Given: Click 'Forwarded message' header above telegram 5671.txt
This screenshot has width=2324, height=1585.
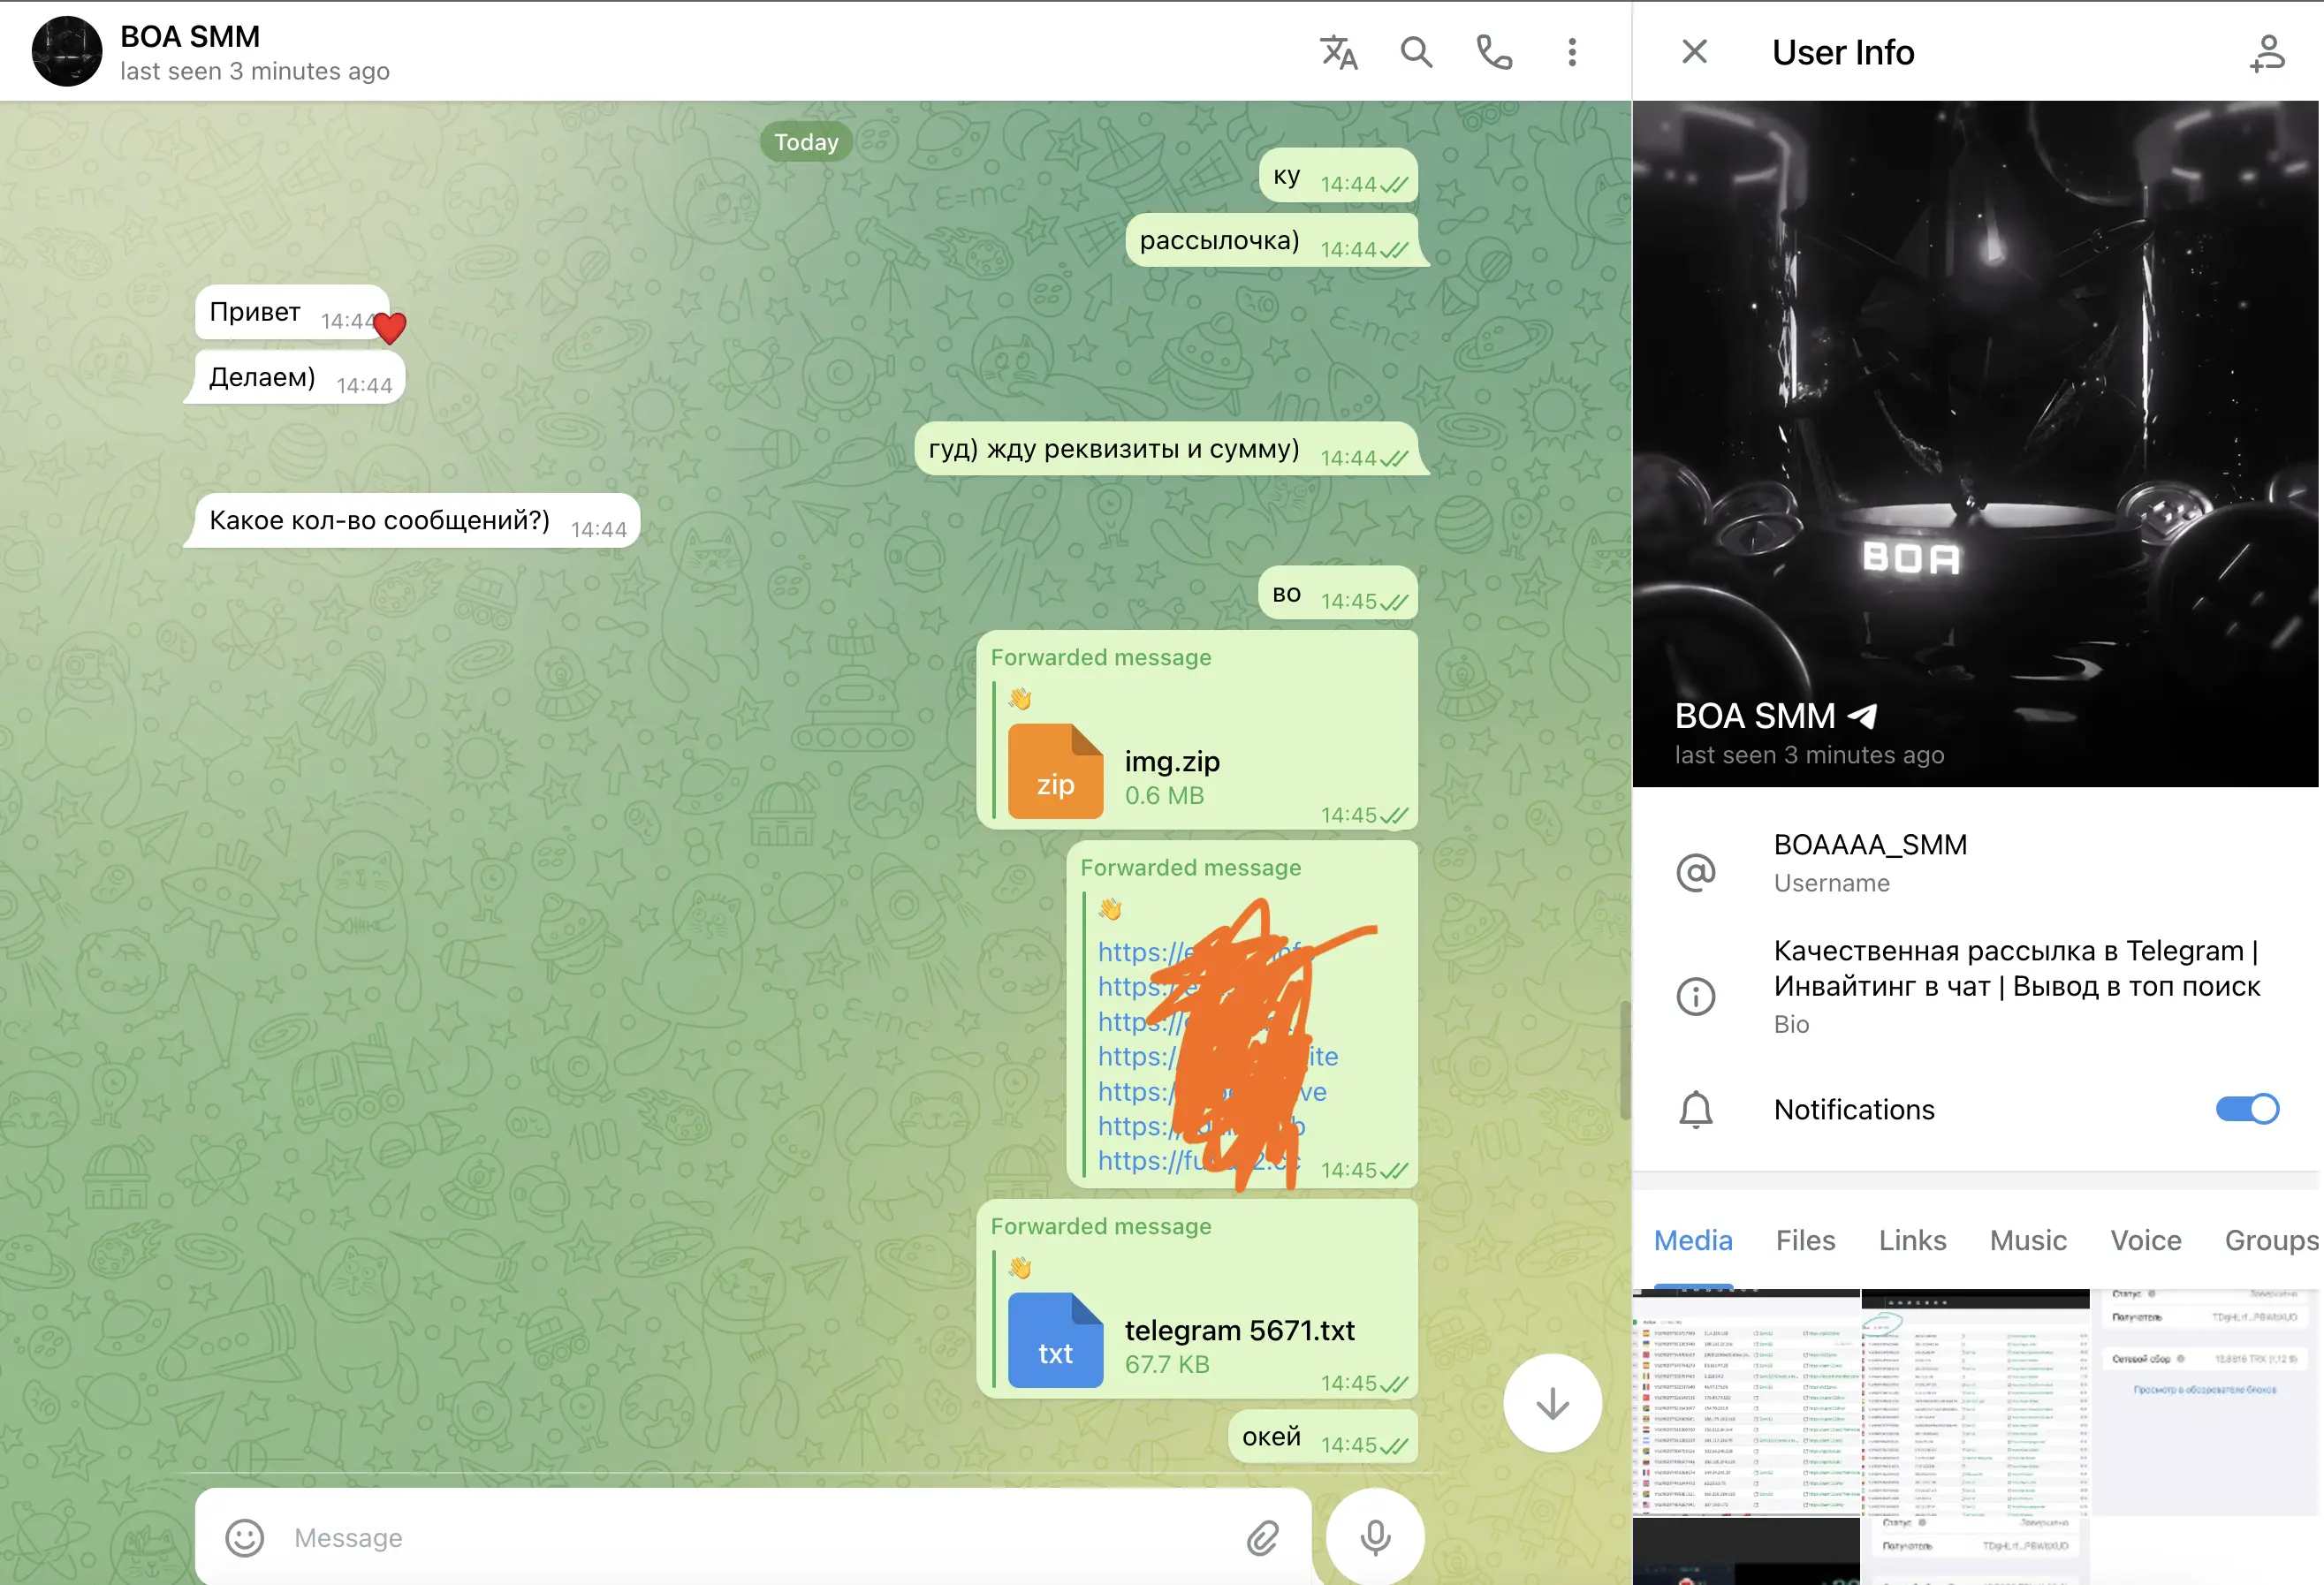Looking at the screenshot, I should [x=1100, y=1226].
